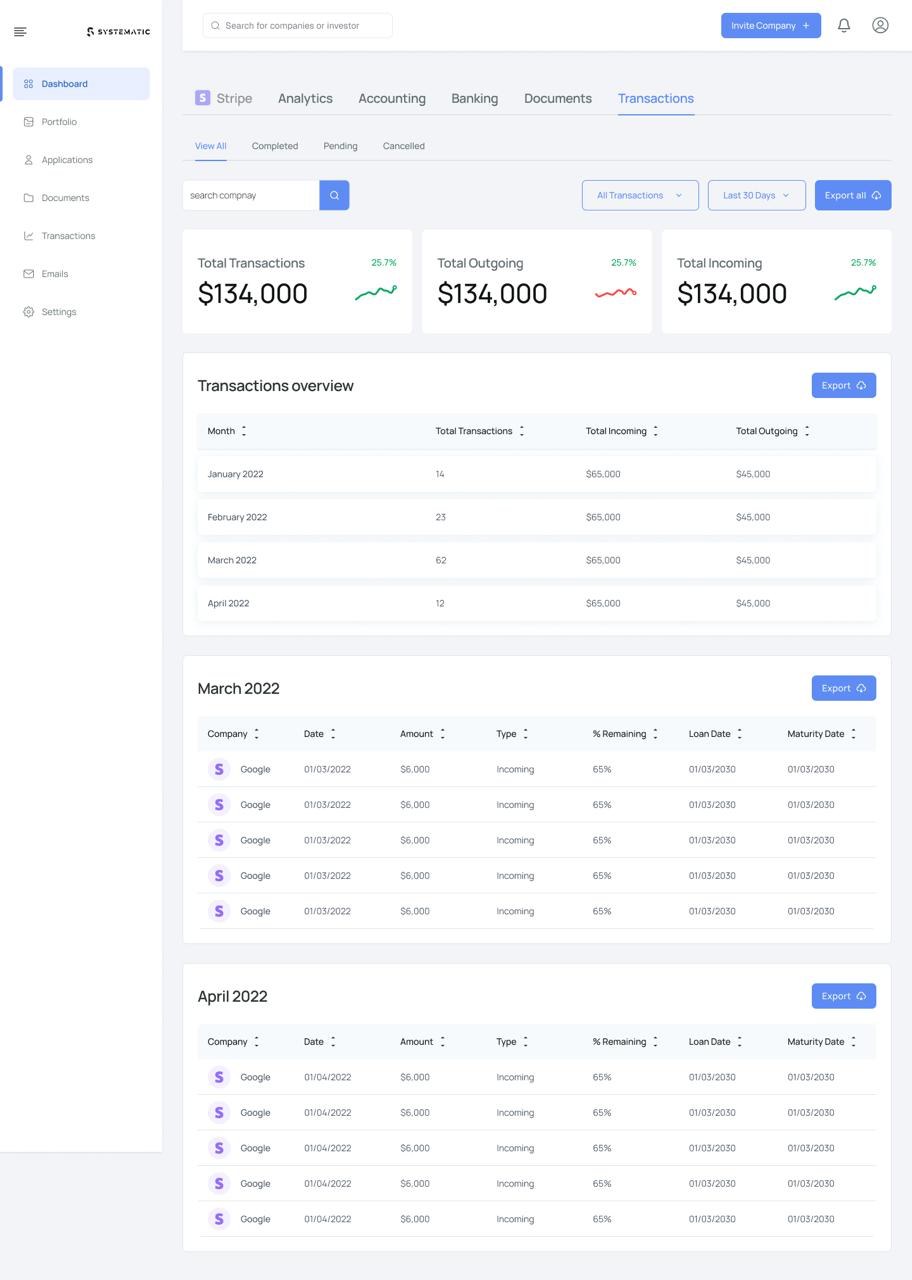This screenshot has width=912, height=1280.
Task: Click the blue search magnifier button
Action: (x=334, y=195)
